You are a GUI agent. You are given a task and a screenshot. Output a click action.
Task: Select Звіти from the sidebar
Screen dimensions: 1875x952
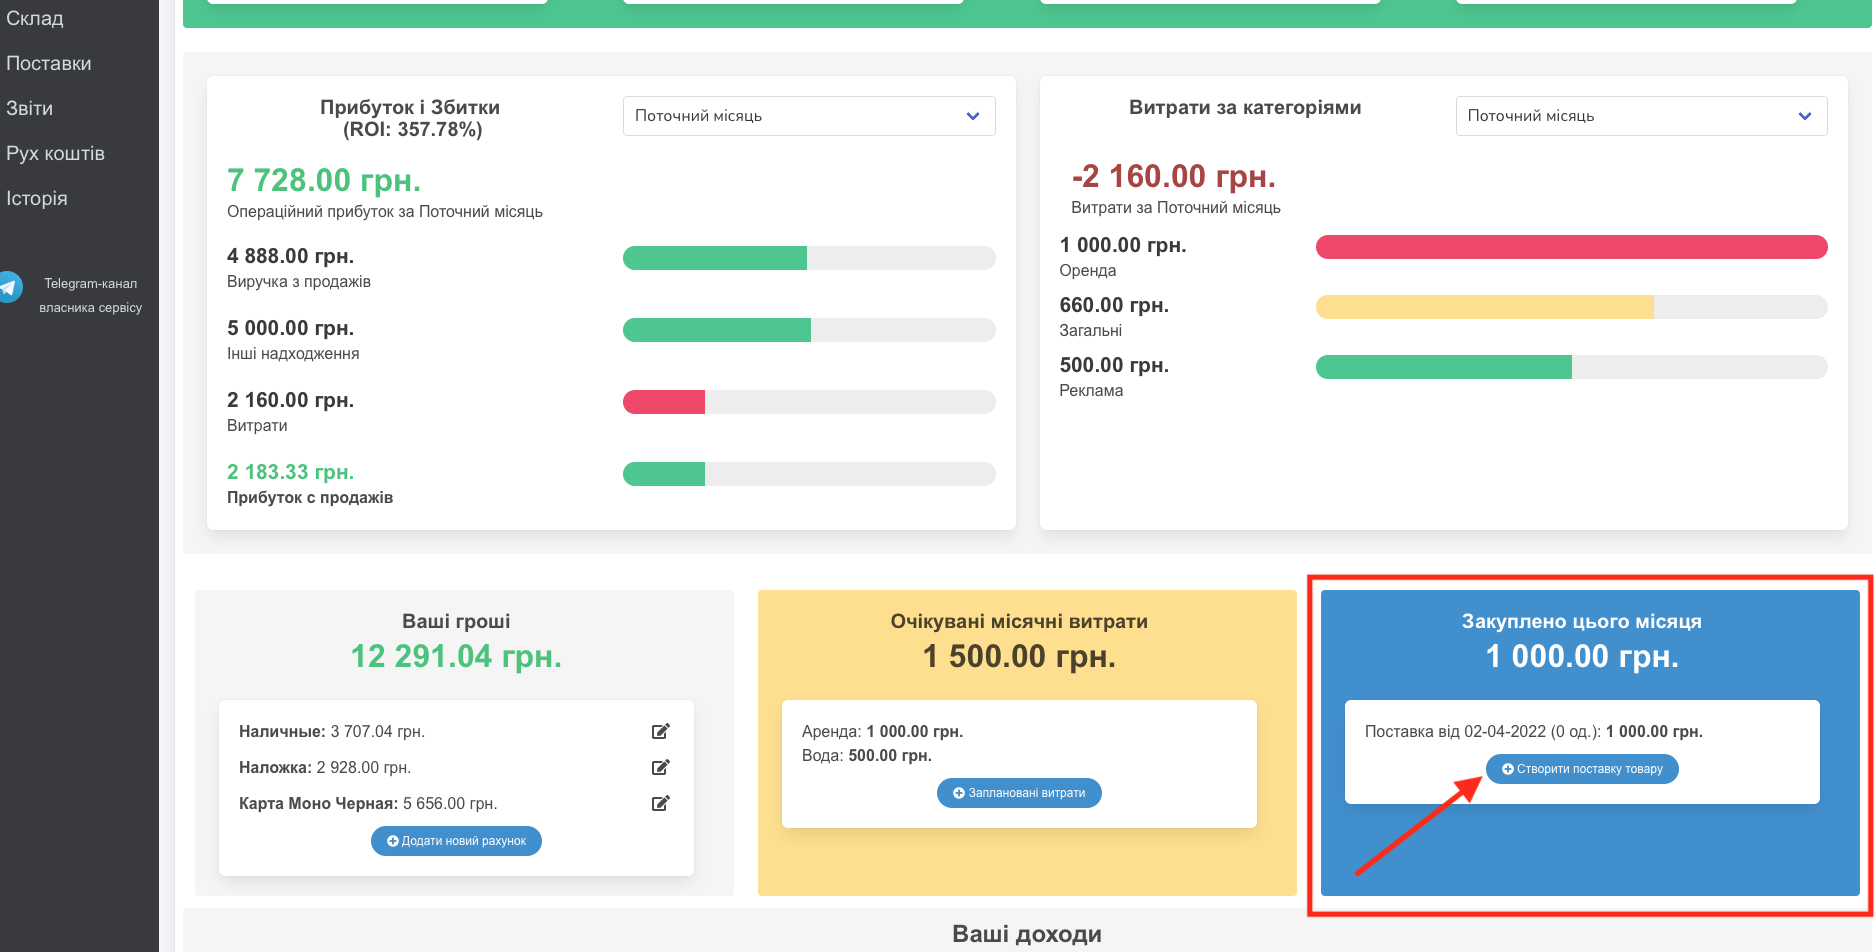[x=30, y=108]
